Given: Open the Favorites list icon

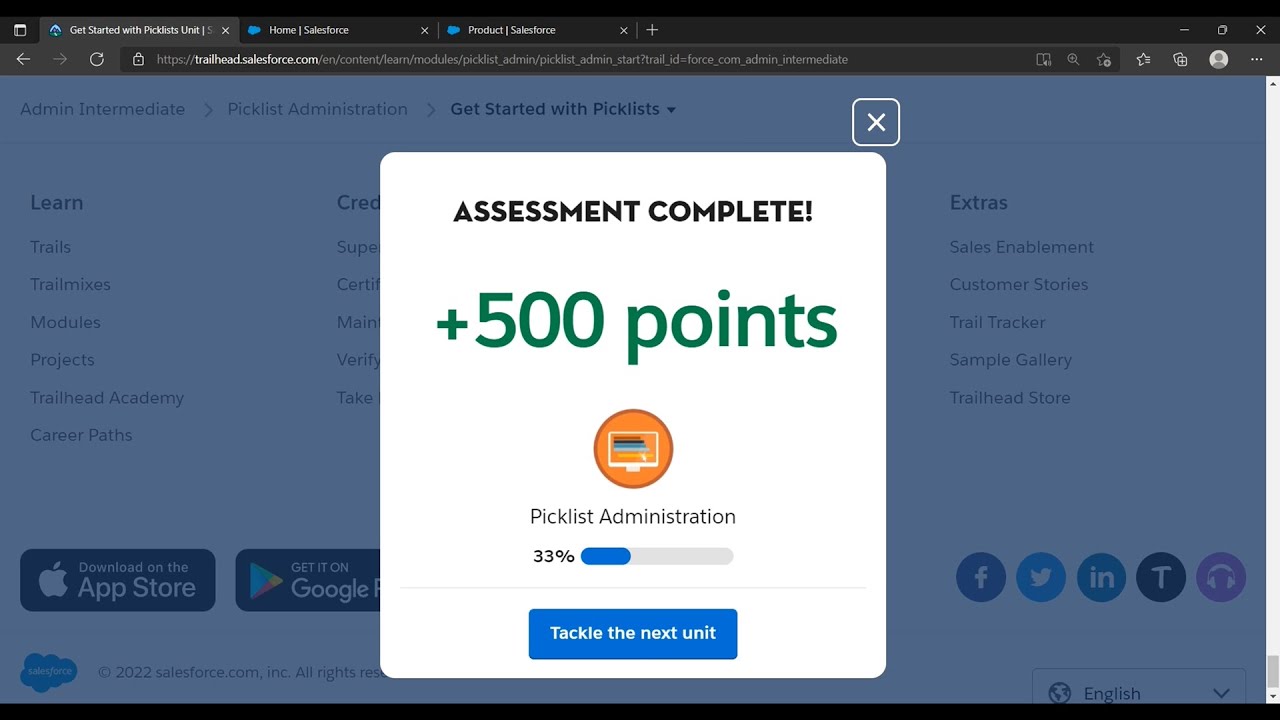Looking at the screenshot, I should (x=1143, y=59).
